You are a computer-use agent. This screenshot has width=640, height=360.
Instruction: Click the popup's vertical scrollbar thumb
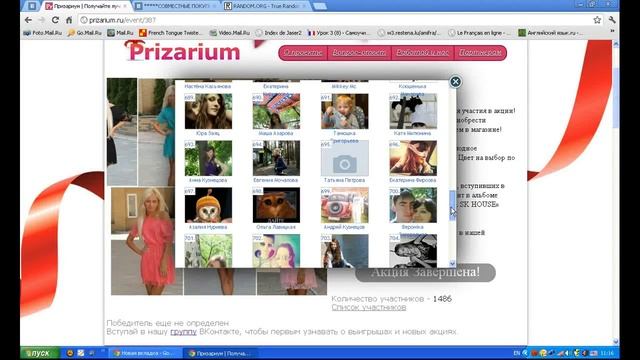click(452, 205)
